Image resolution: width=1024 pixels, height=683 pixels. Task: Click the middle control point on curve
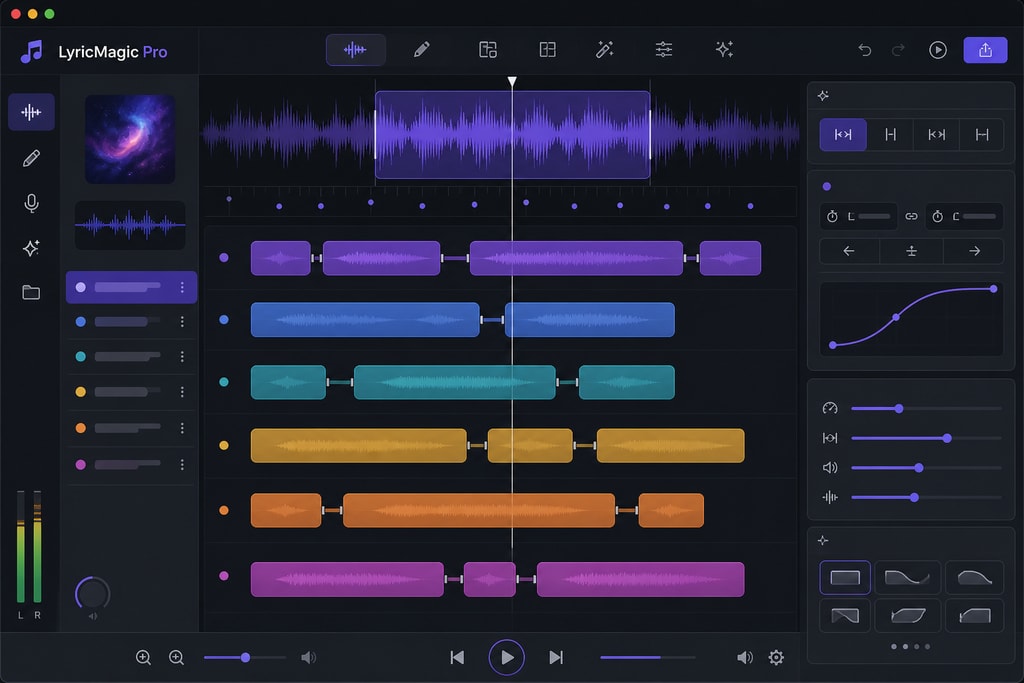pos(896,317)
